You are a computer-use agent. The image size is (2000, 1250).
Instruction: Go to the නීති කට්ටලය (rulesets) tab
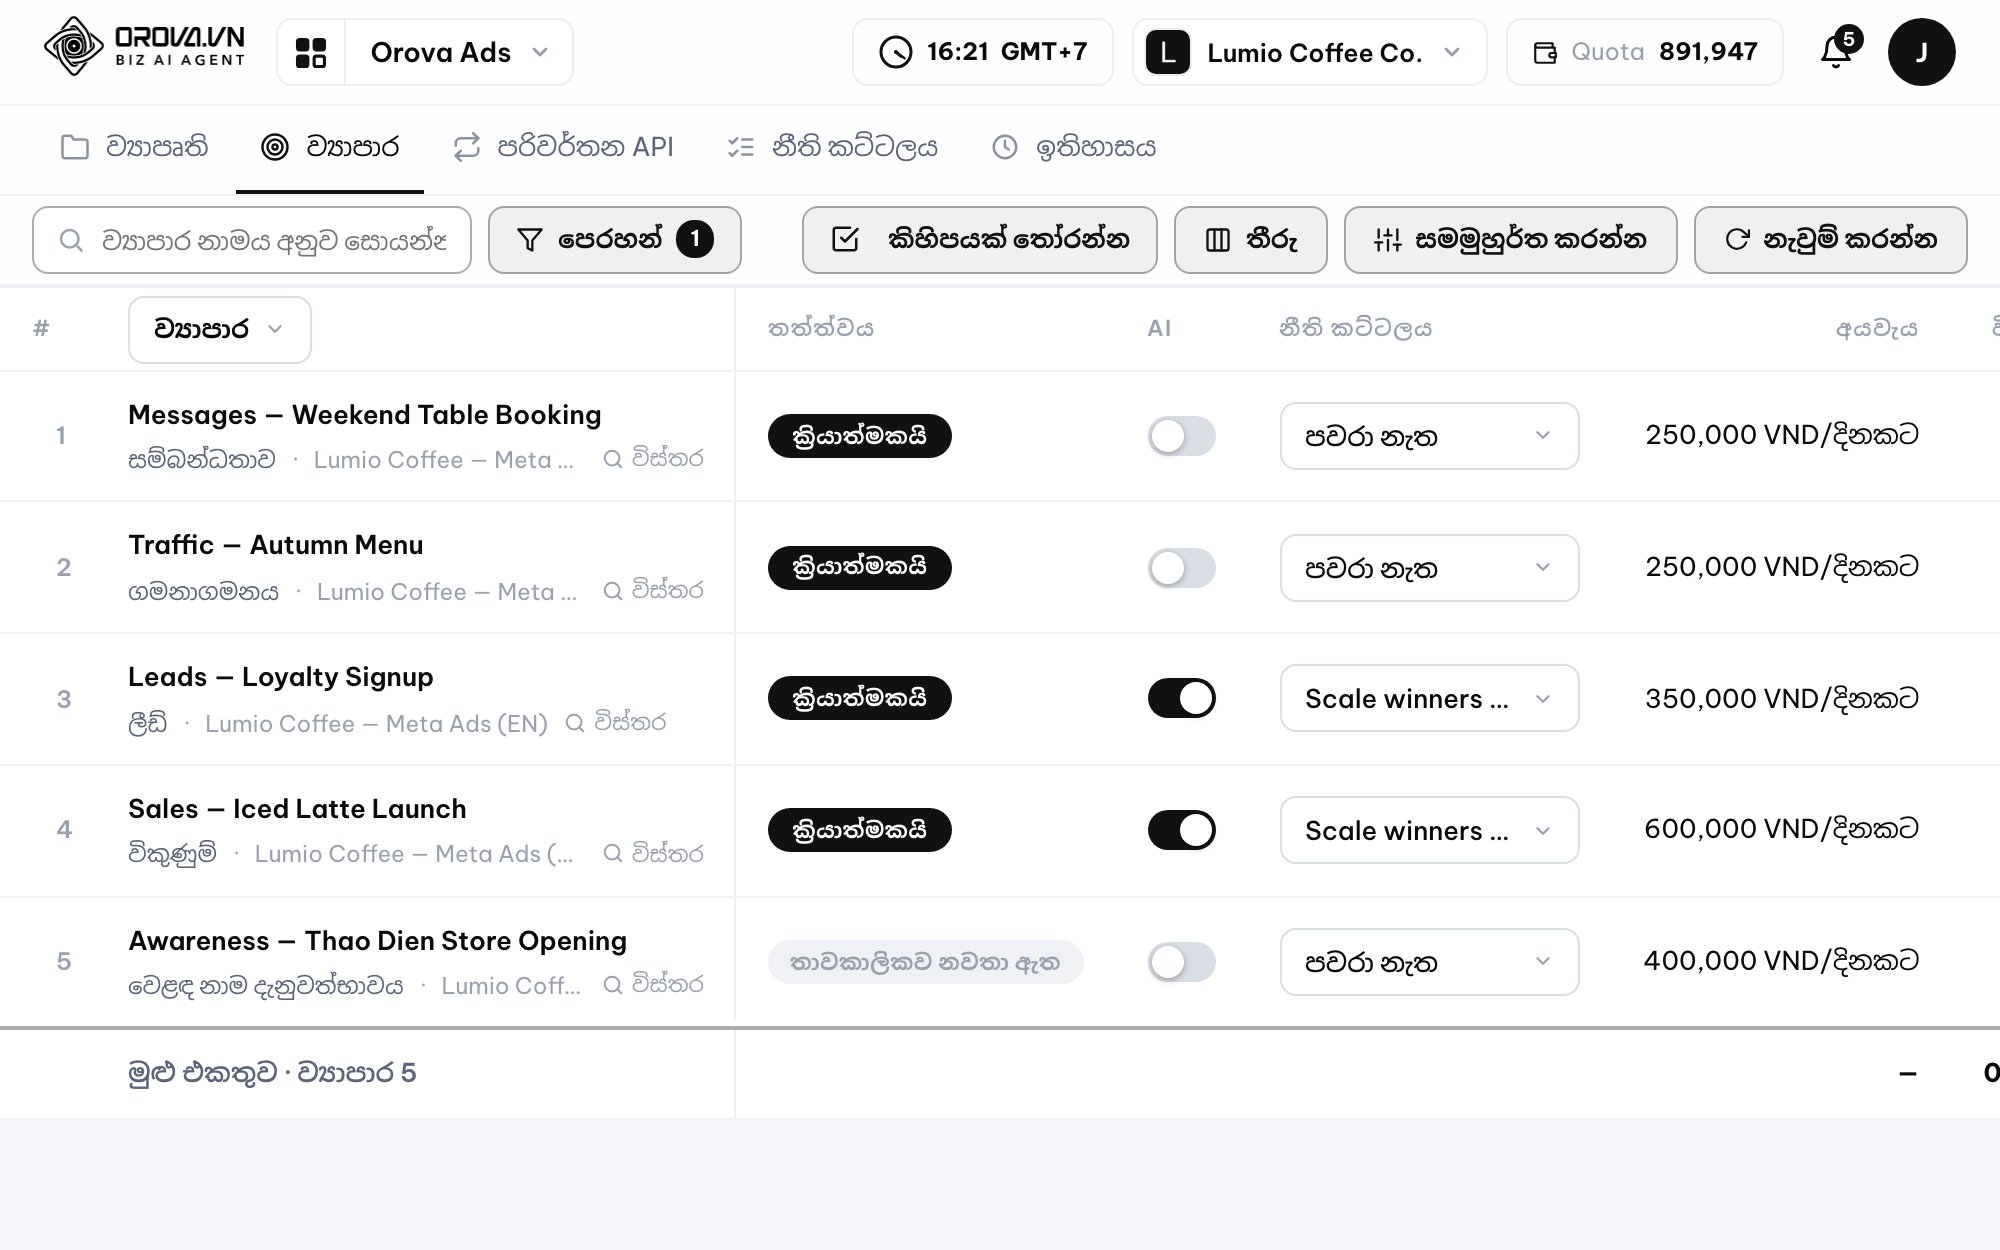[833, 148]
